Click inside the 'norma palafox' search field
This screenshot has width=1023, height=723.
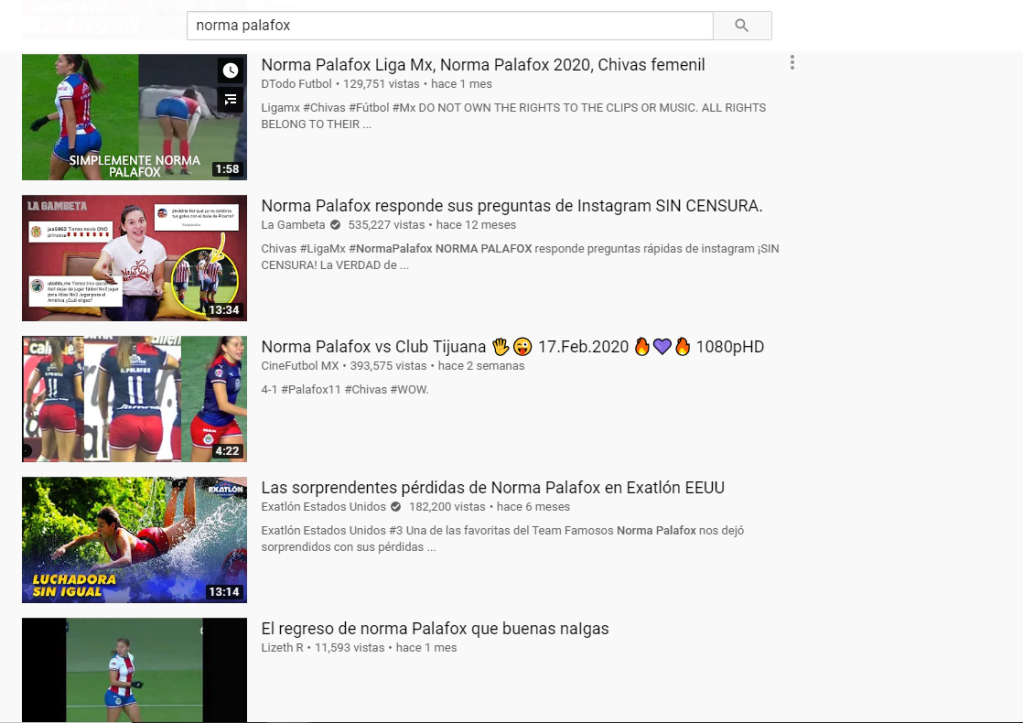(450, 25)
